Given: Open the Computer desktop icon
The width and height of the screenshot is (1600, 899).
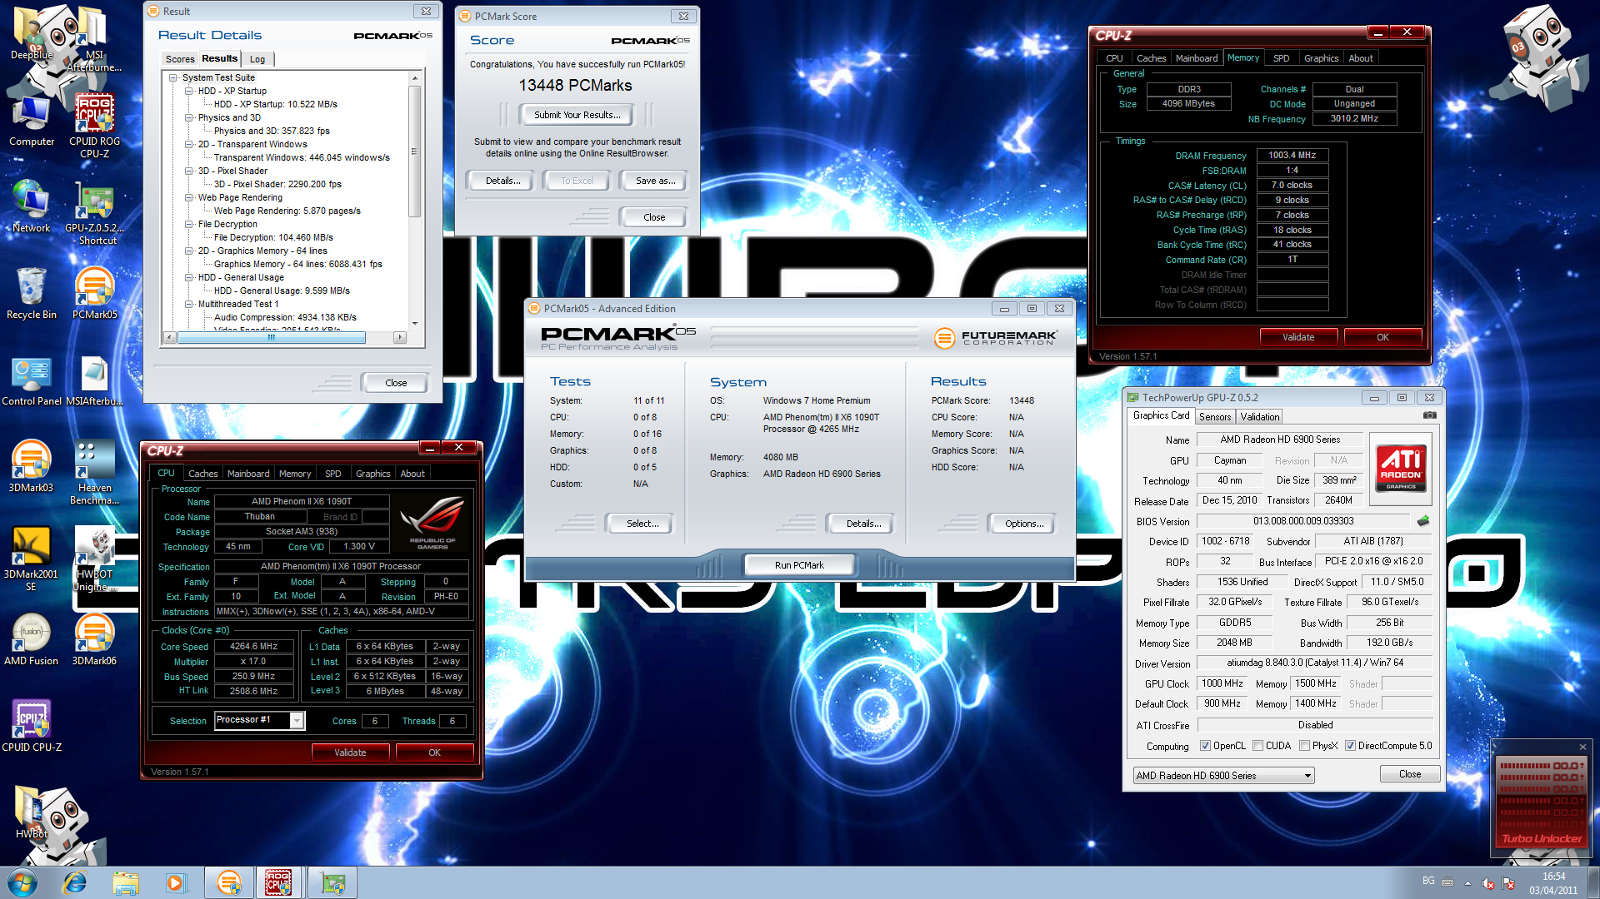Looking at the screenshot, I should click(32, 121).
